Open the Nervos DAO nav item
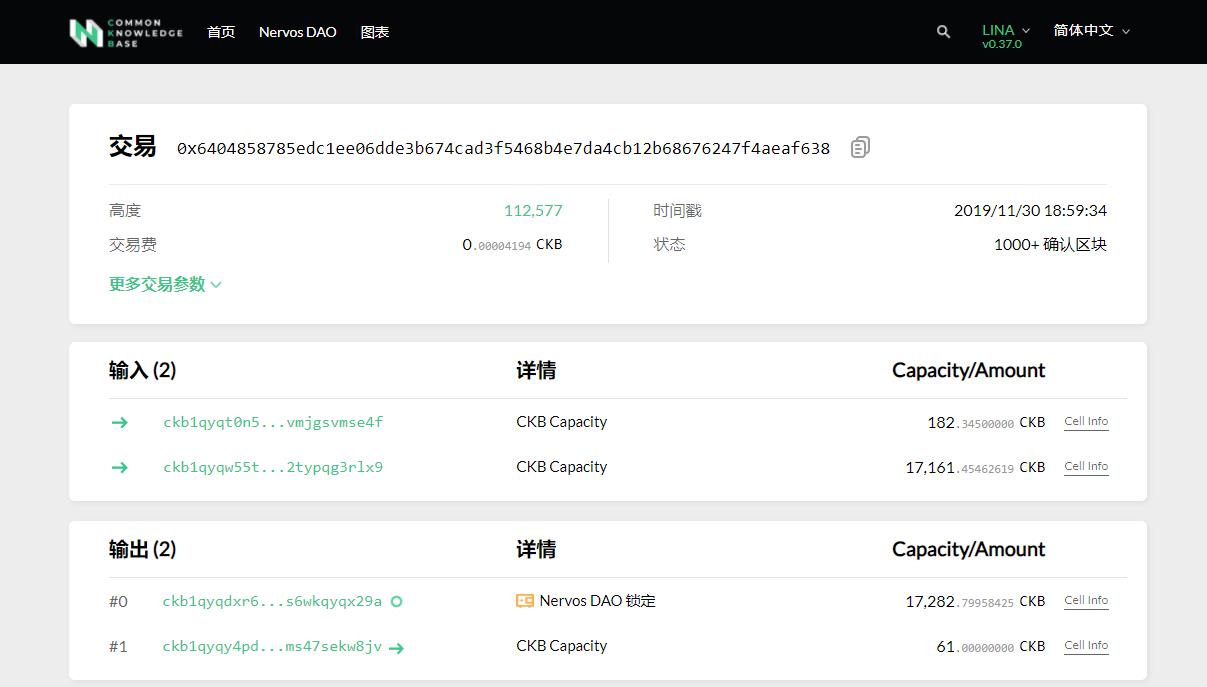The image size is (1207, 687). coord(298,32)
